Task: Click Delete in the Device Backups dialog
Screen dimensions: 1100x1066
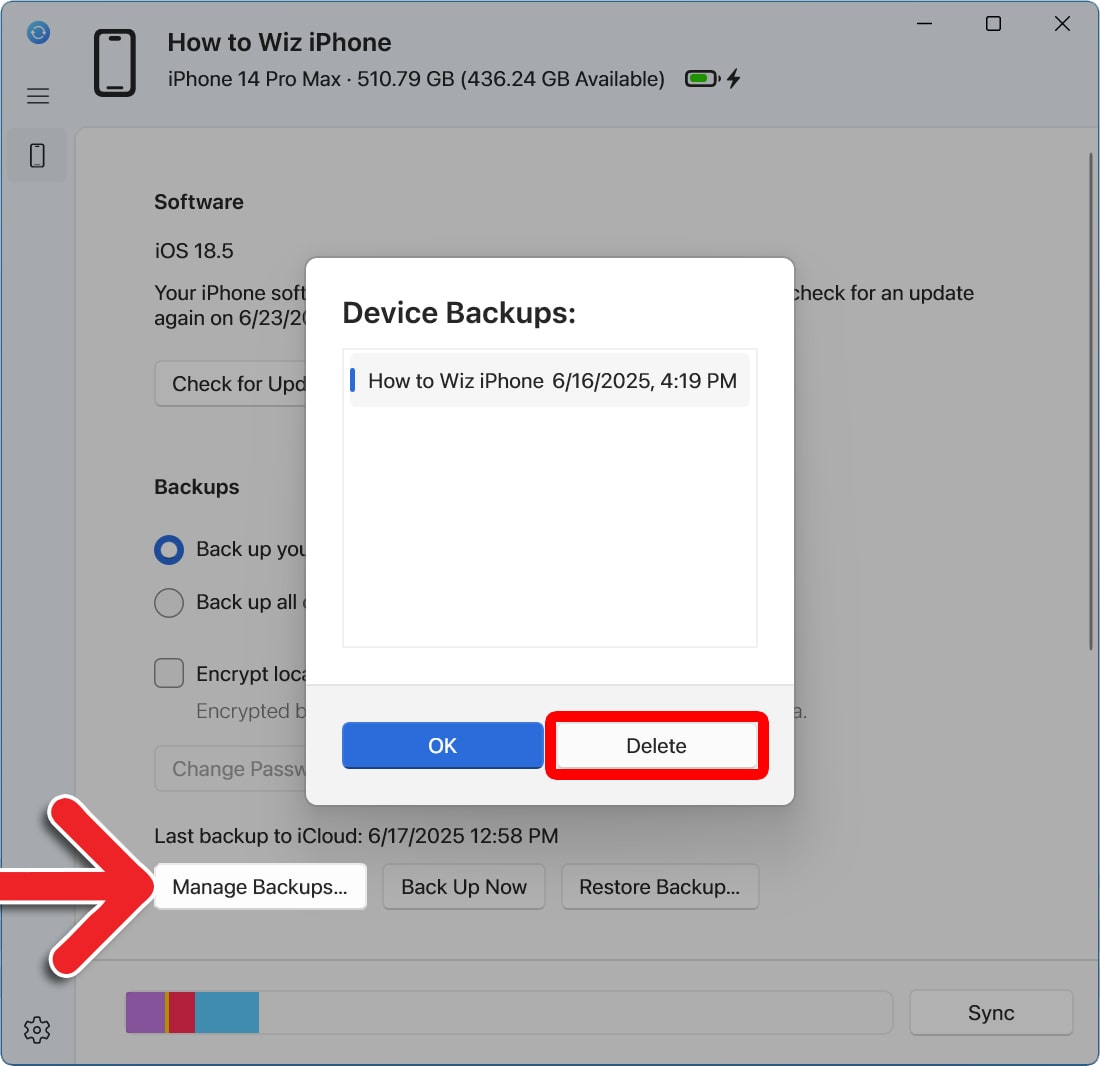Action: tap(656, 745)
